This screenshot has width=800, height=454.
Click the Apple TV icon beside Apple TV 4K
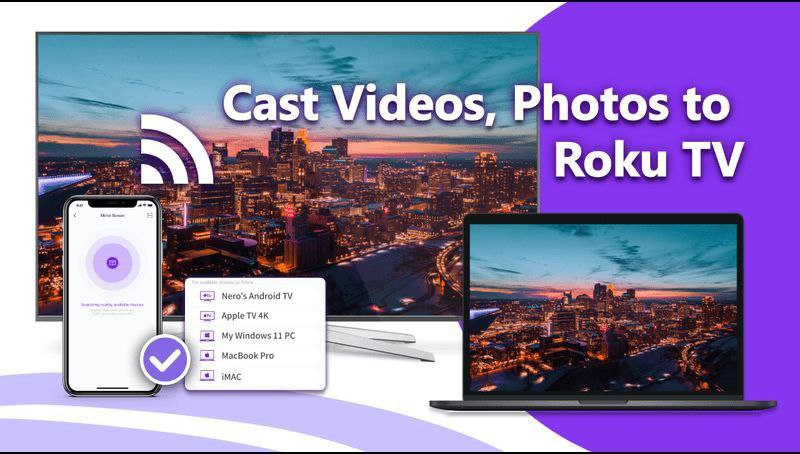point(207,316)
